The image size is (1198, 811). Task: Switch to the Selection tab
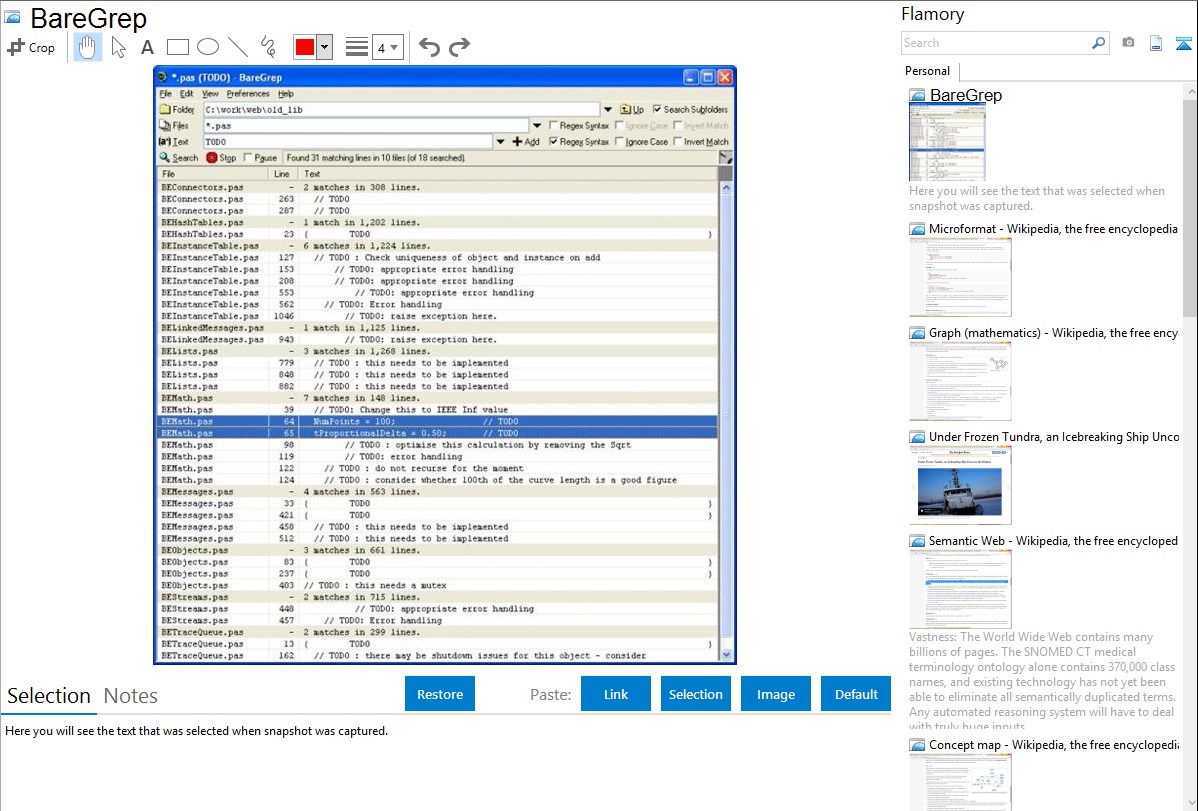[x=49, y=696]
